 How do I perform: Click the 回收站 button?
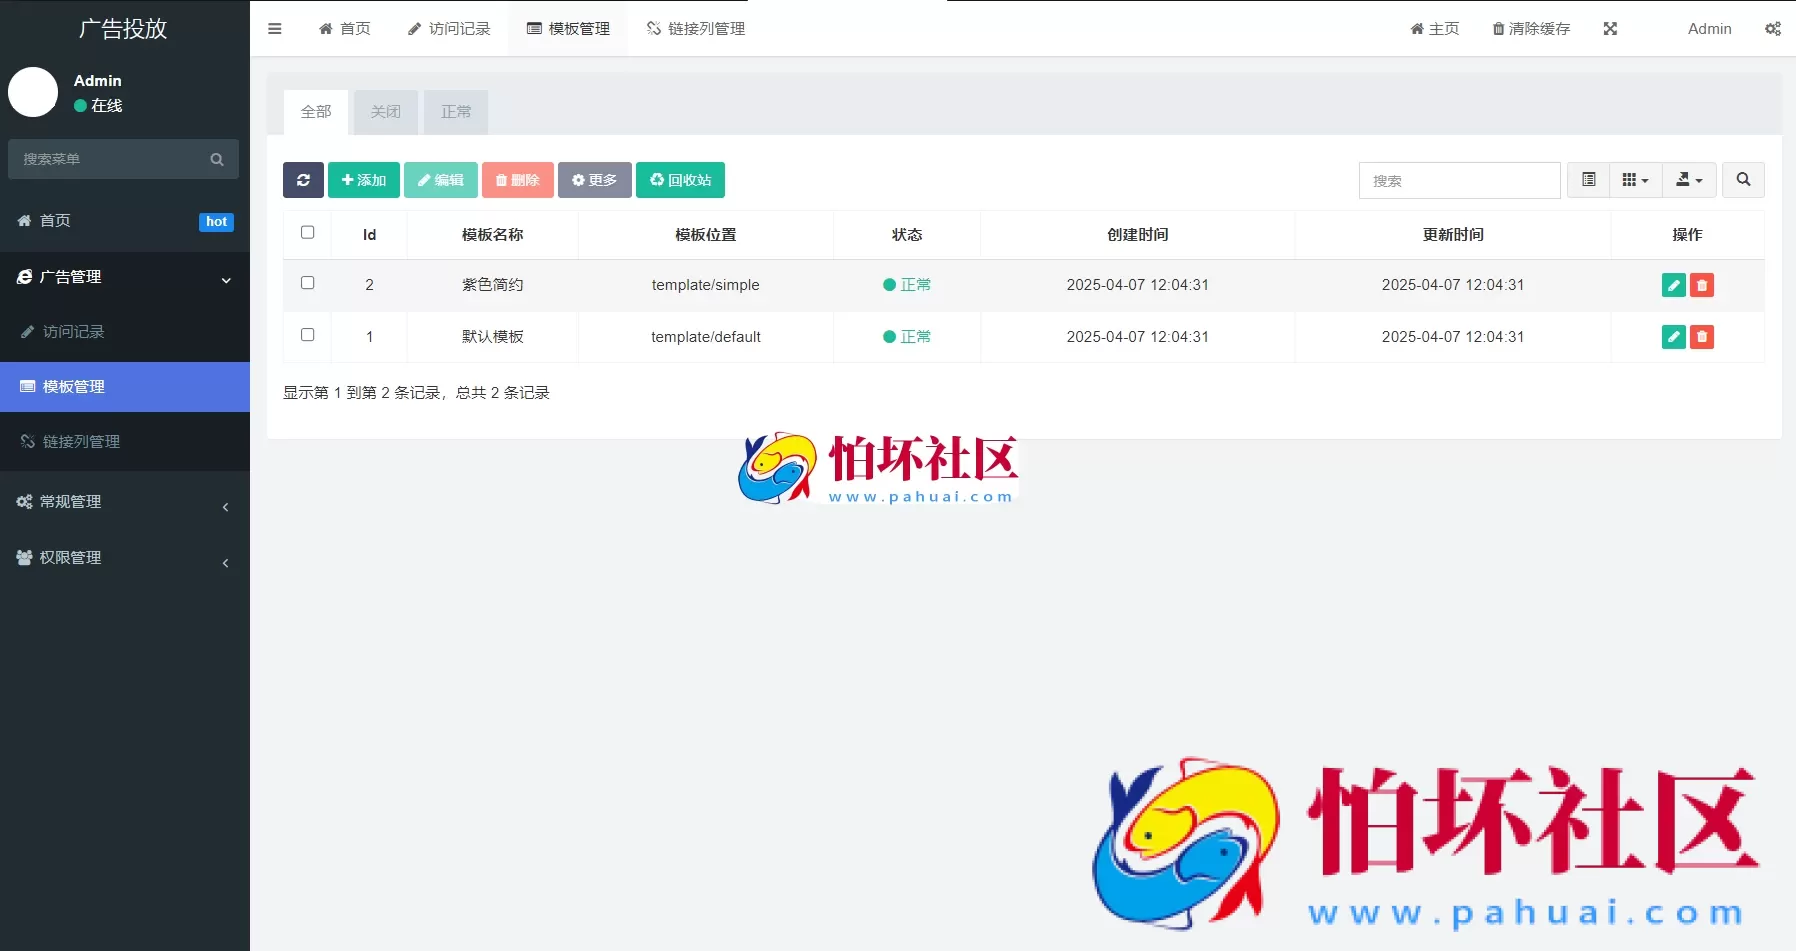680,180
